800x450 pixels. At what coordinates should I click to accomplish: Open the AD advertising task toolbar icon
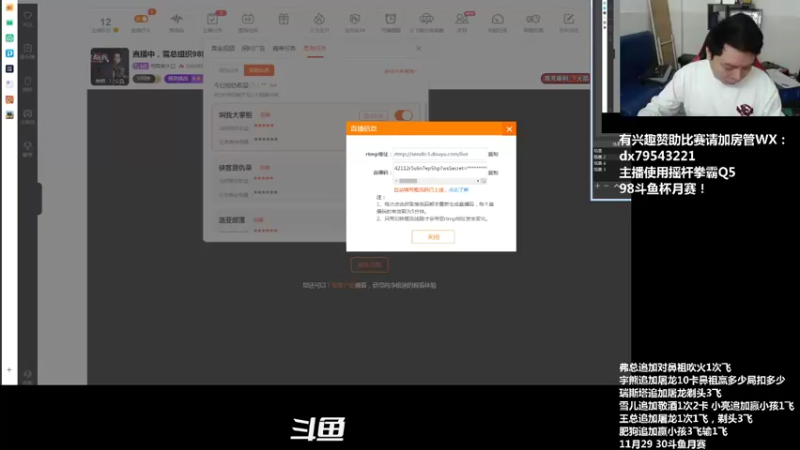coord(248,19)
